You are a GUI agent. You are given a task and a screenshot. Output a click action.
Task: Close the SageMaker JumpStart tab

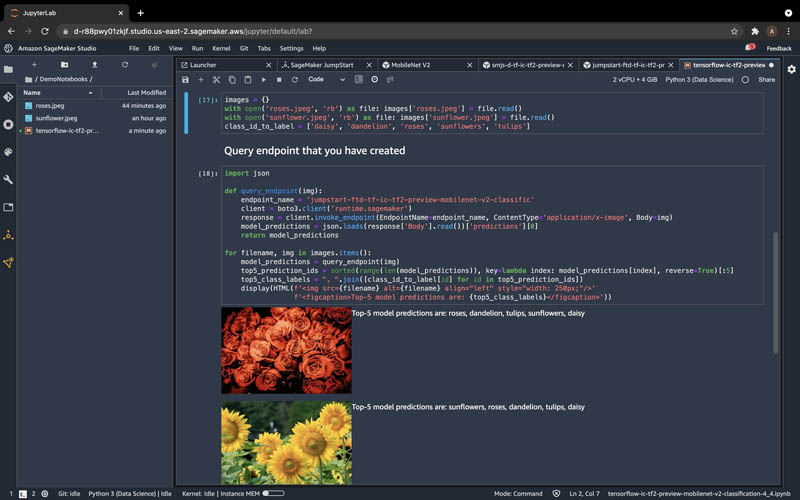[369, 65]
